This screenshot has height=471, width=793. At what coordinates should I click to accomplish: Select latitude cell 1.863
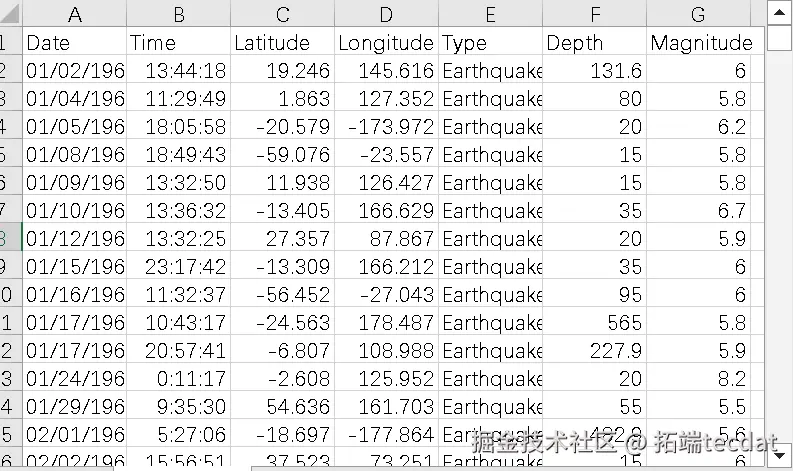pyautogui.click(x=283, y=97)
